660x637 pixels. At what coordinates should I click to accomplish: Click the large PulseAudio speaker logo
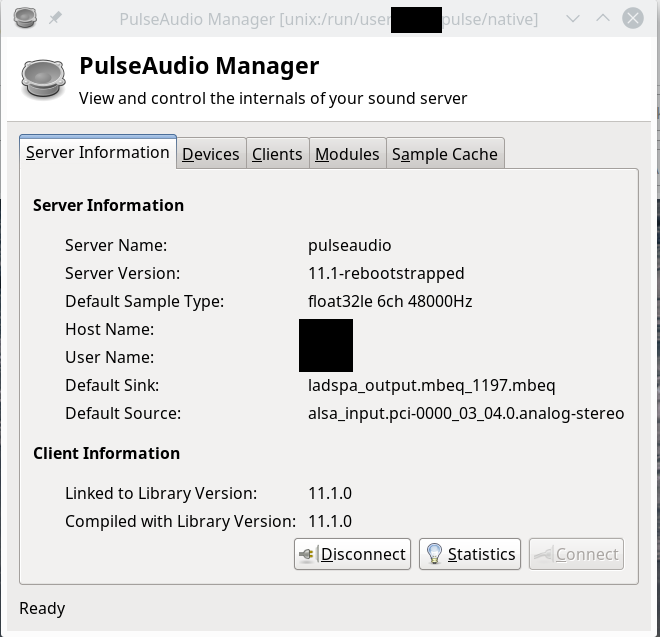coord(43,80)
